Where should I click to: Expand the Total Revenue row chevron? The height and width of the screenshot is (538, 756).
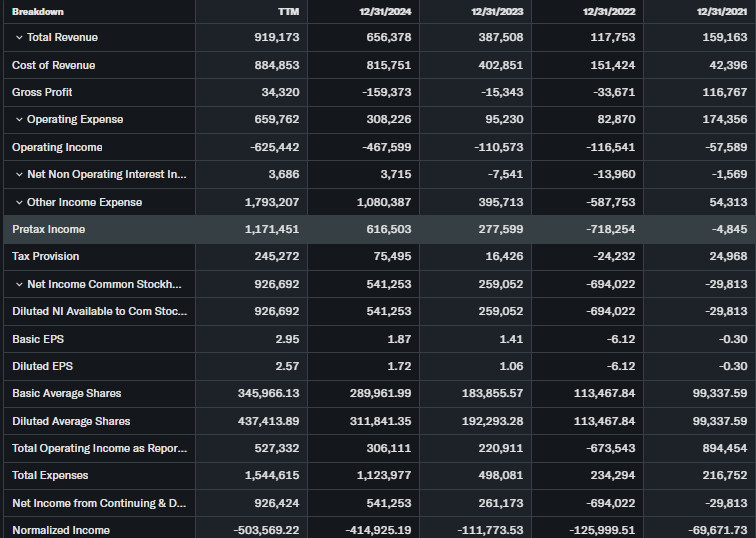point(19,37)
